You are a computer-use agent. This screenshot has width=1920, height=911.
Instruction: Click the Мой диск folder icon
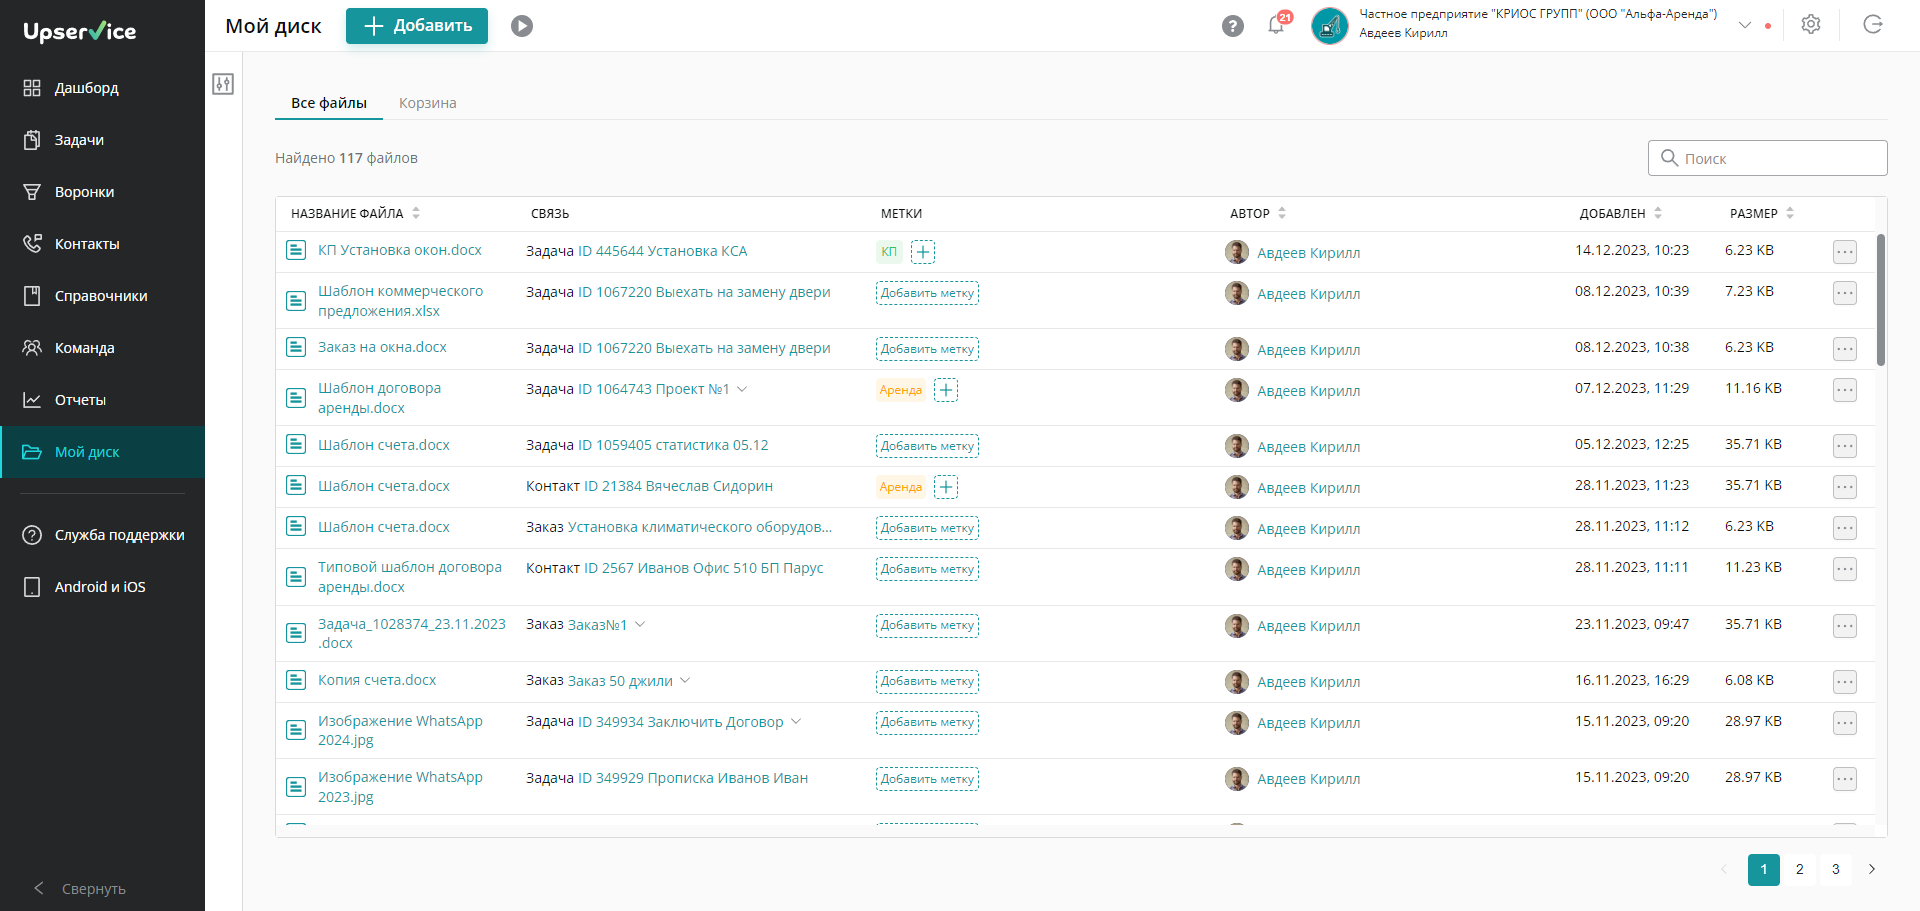32,452
